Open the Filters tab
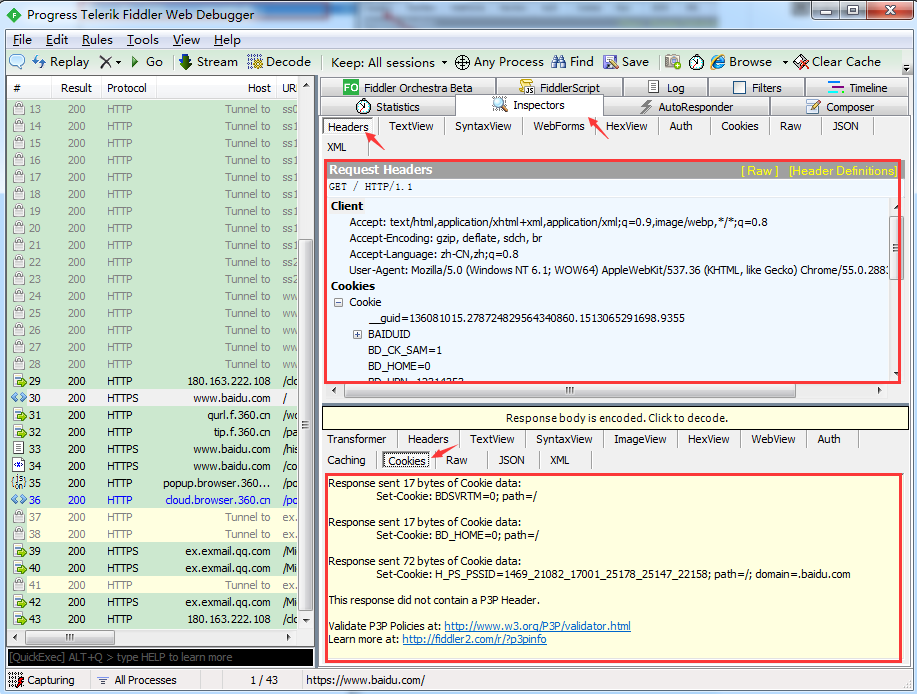 tap(757, 88)
